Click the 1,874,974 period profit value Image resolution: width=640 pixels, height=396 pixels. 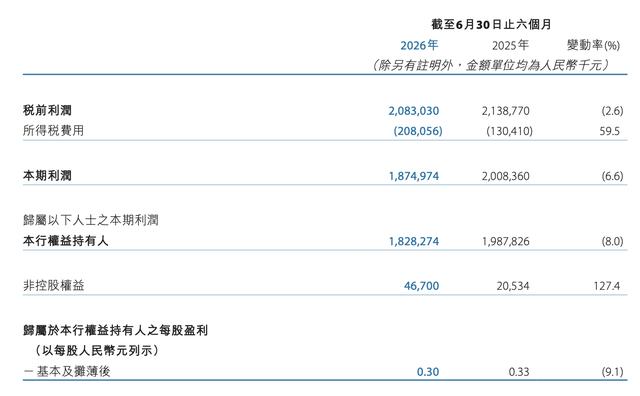pos(413,176)
